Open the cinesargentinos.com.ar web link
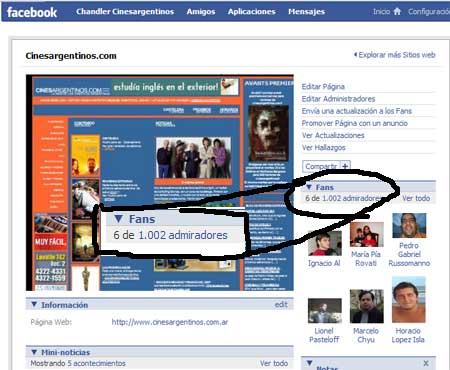 pyautogui.click(x=170, y=322)
